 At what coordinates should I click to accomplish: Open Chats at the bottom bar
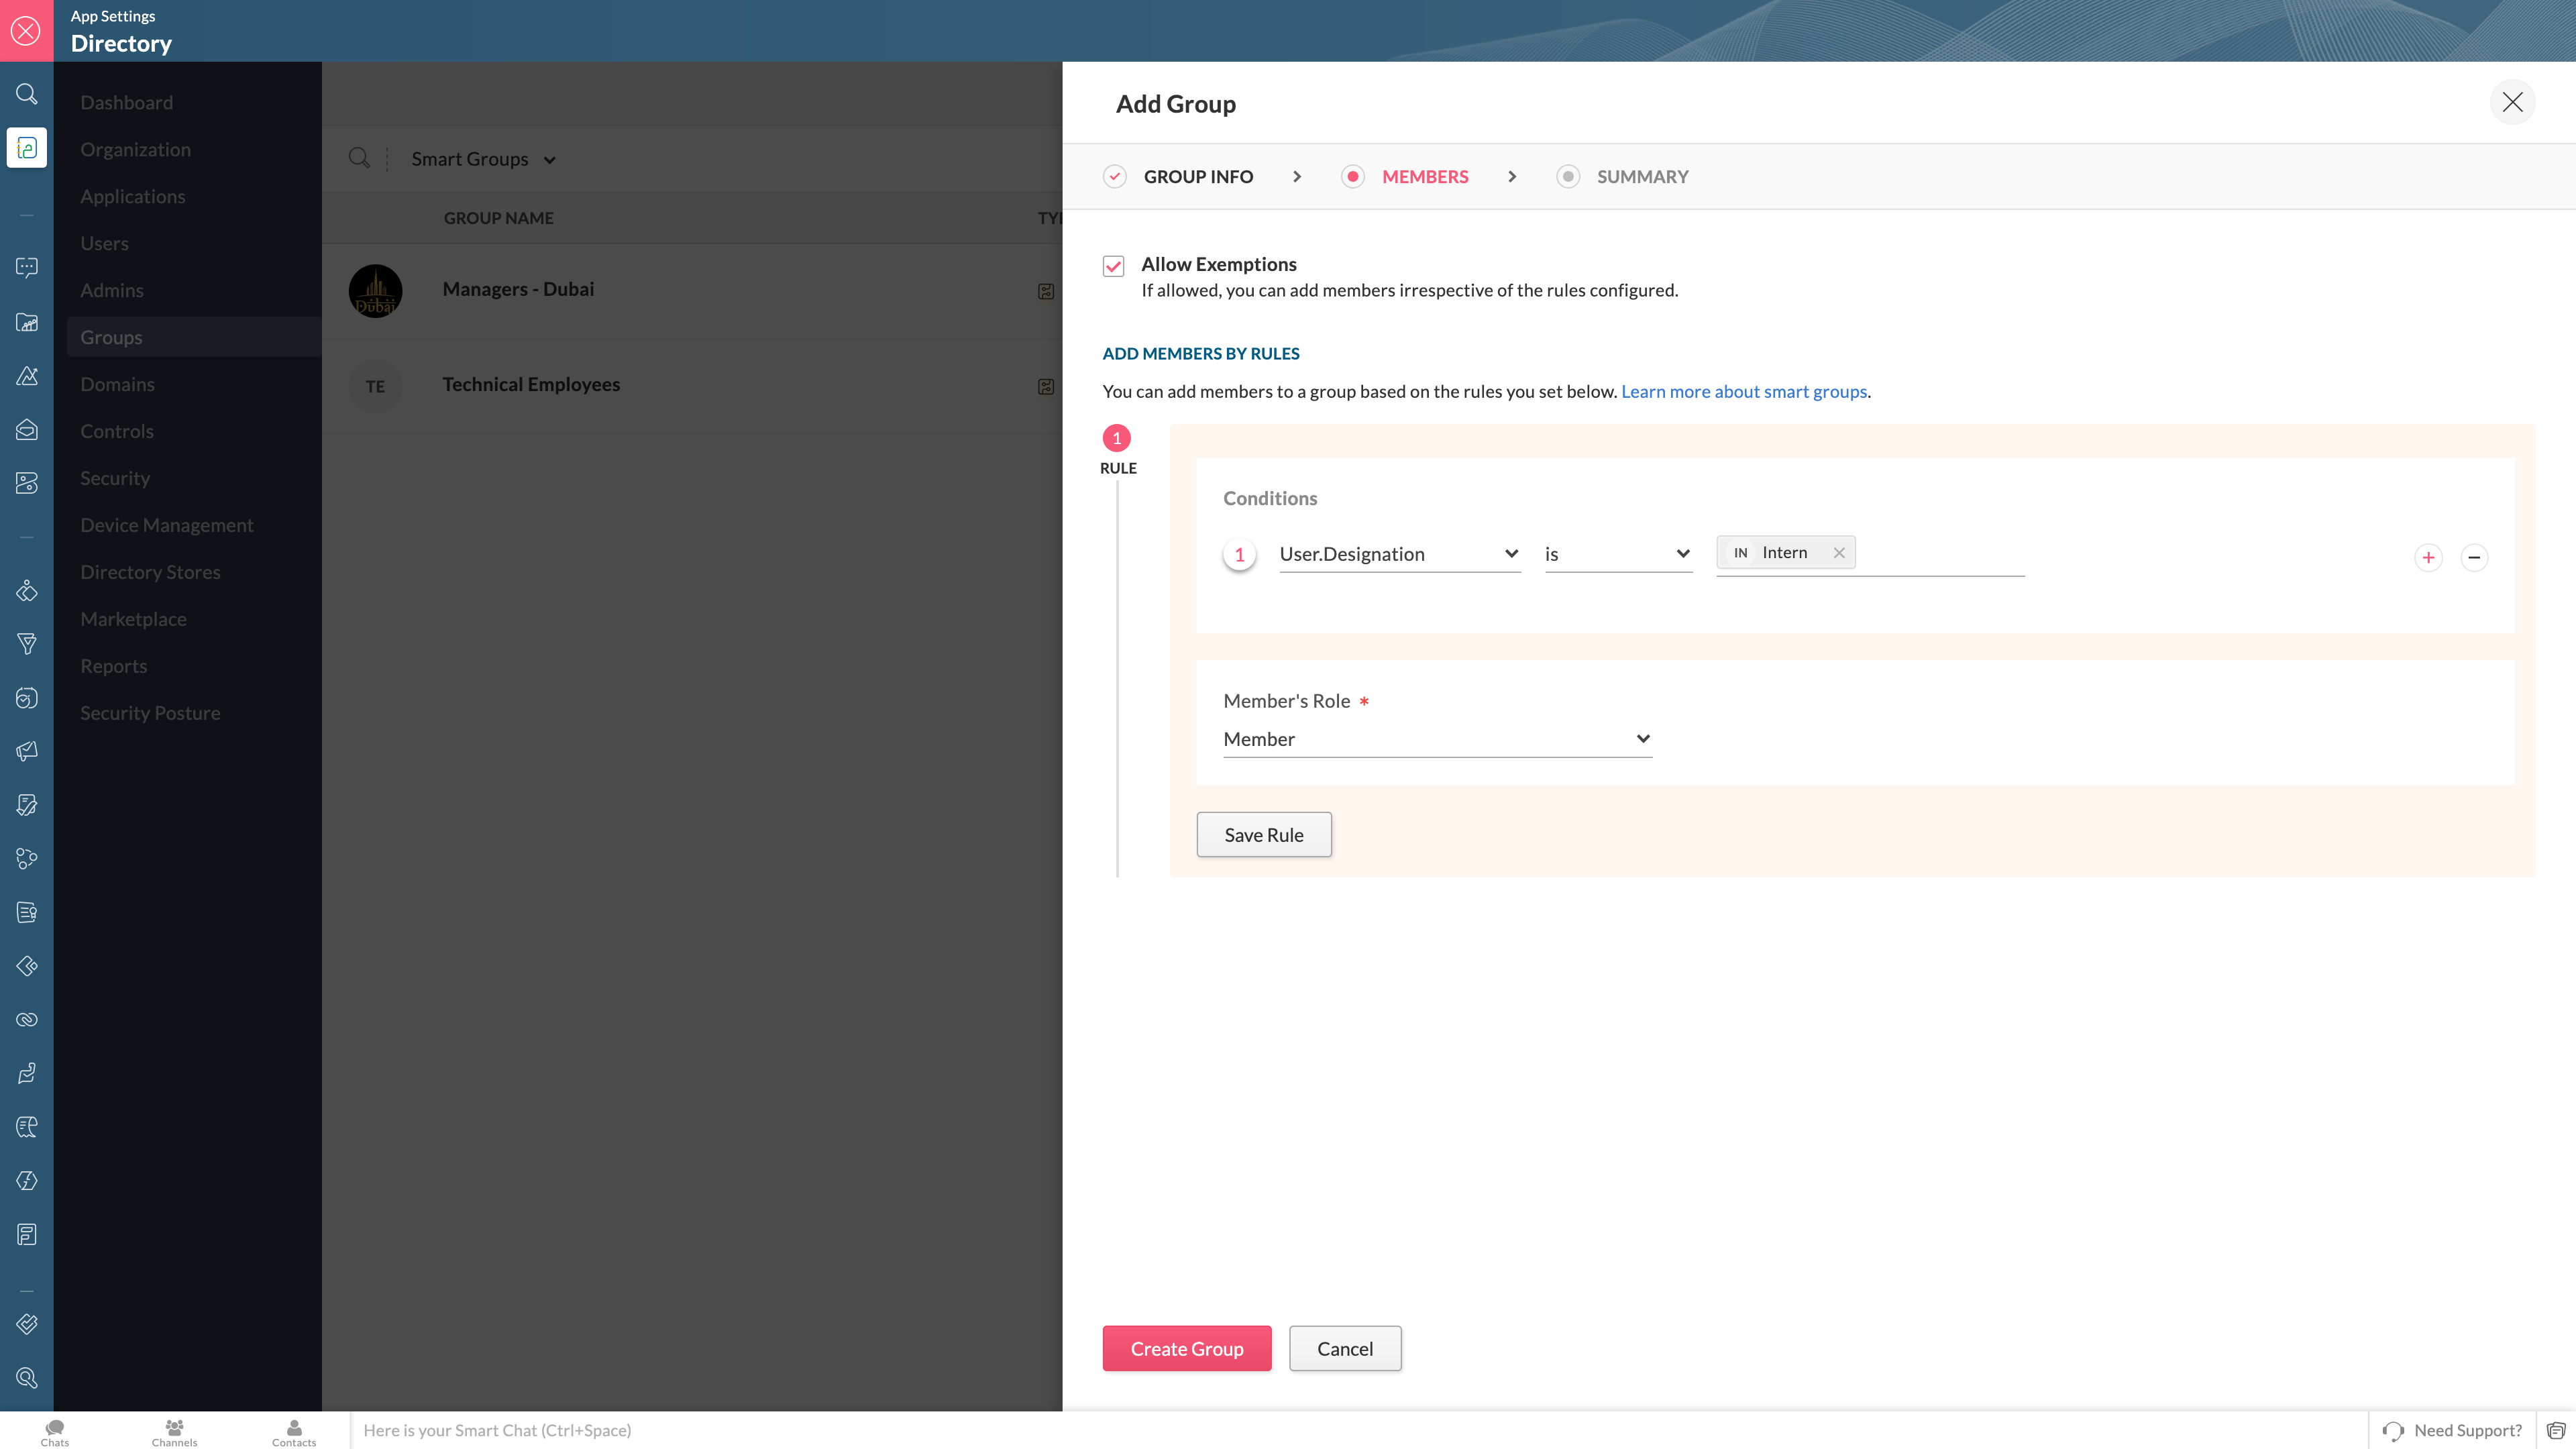[55, 1432]
